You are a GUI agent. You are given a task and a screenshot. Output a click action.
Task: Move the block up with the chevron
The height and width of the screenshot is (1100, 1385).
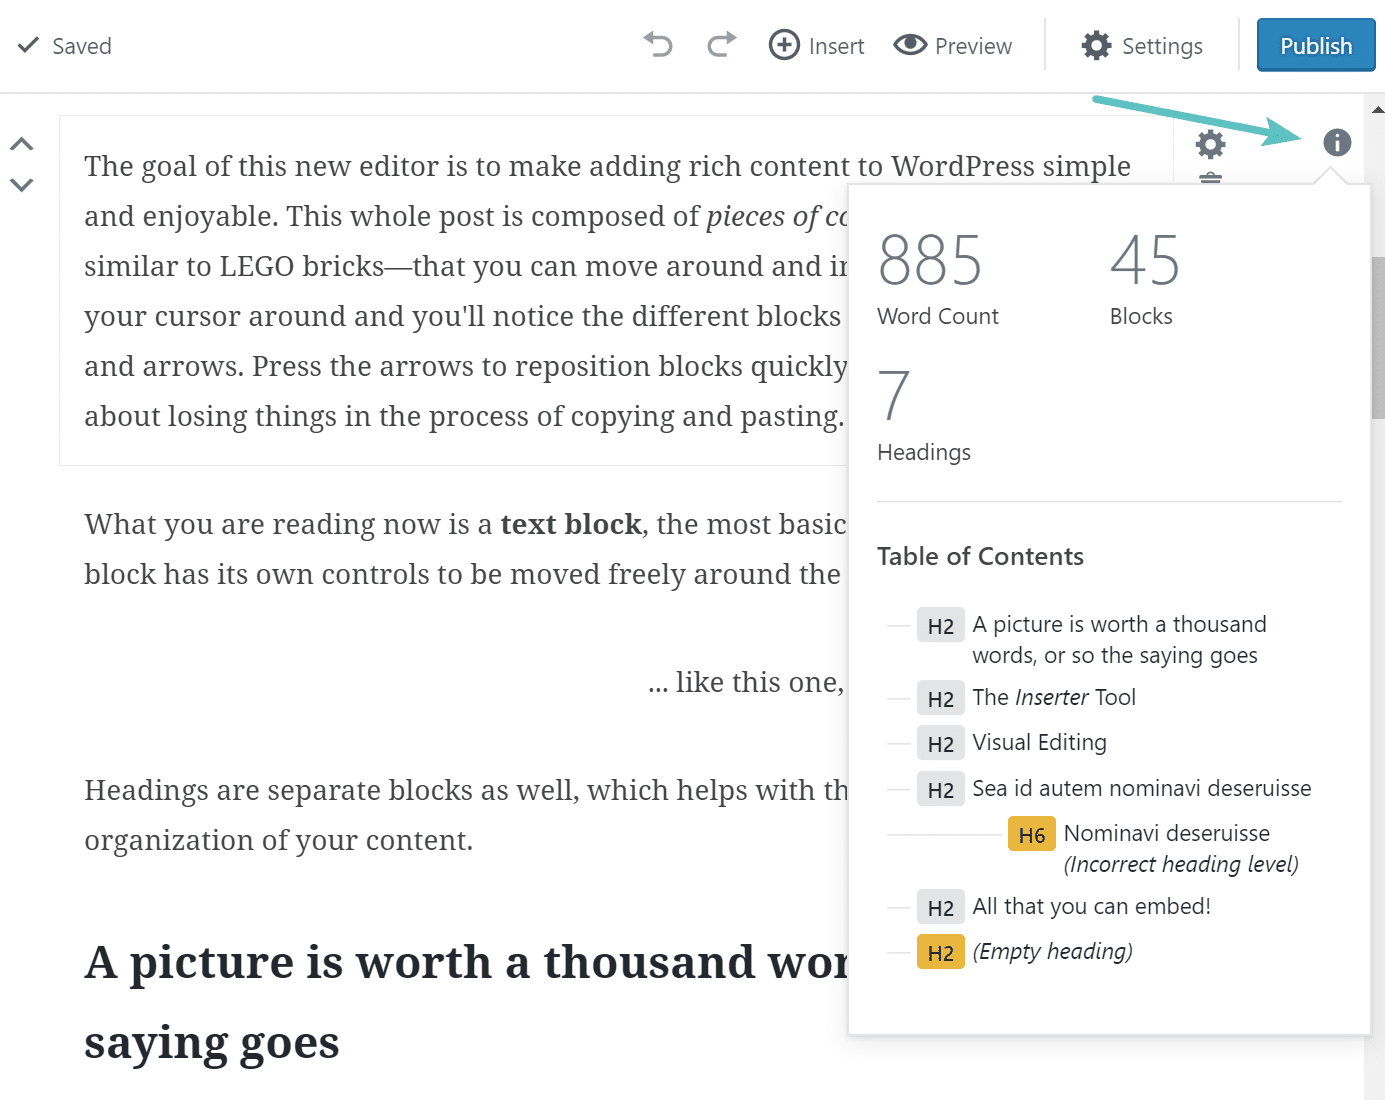22,145
